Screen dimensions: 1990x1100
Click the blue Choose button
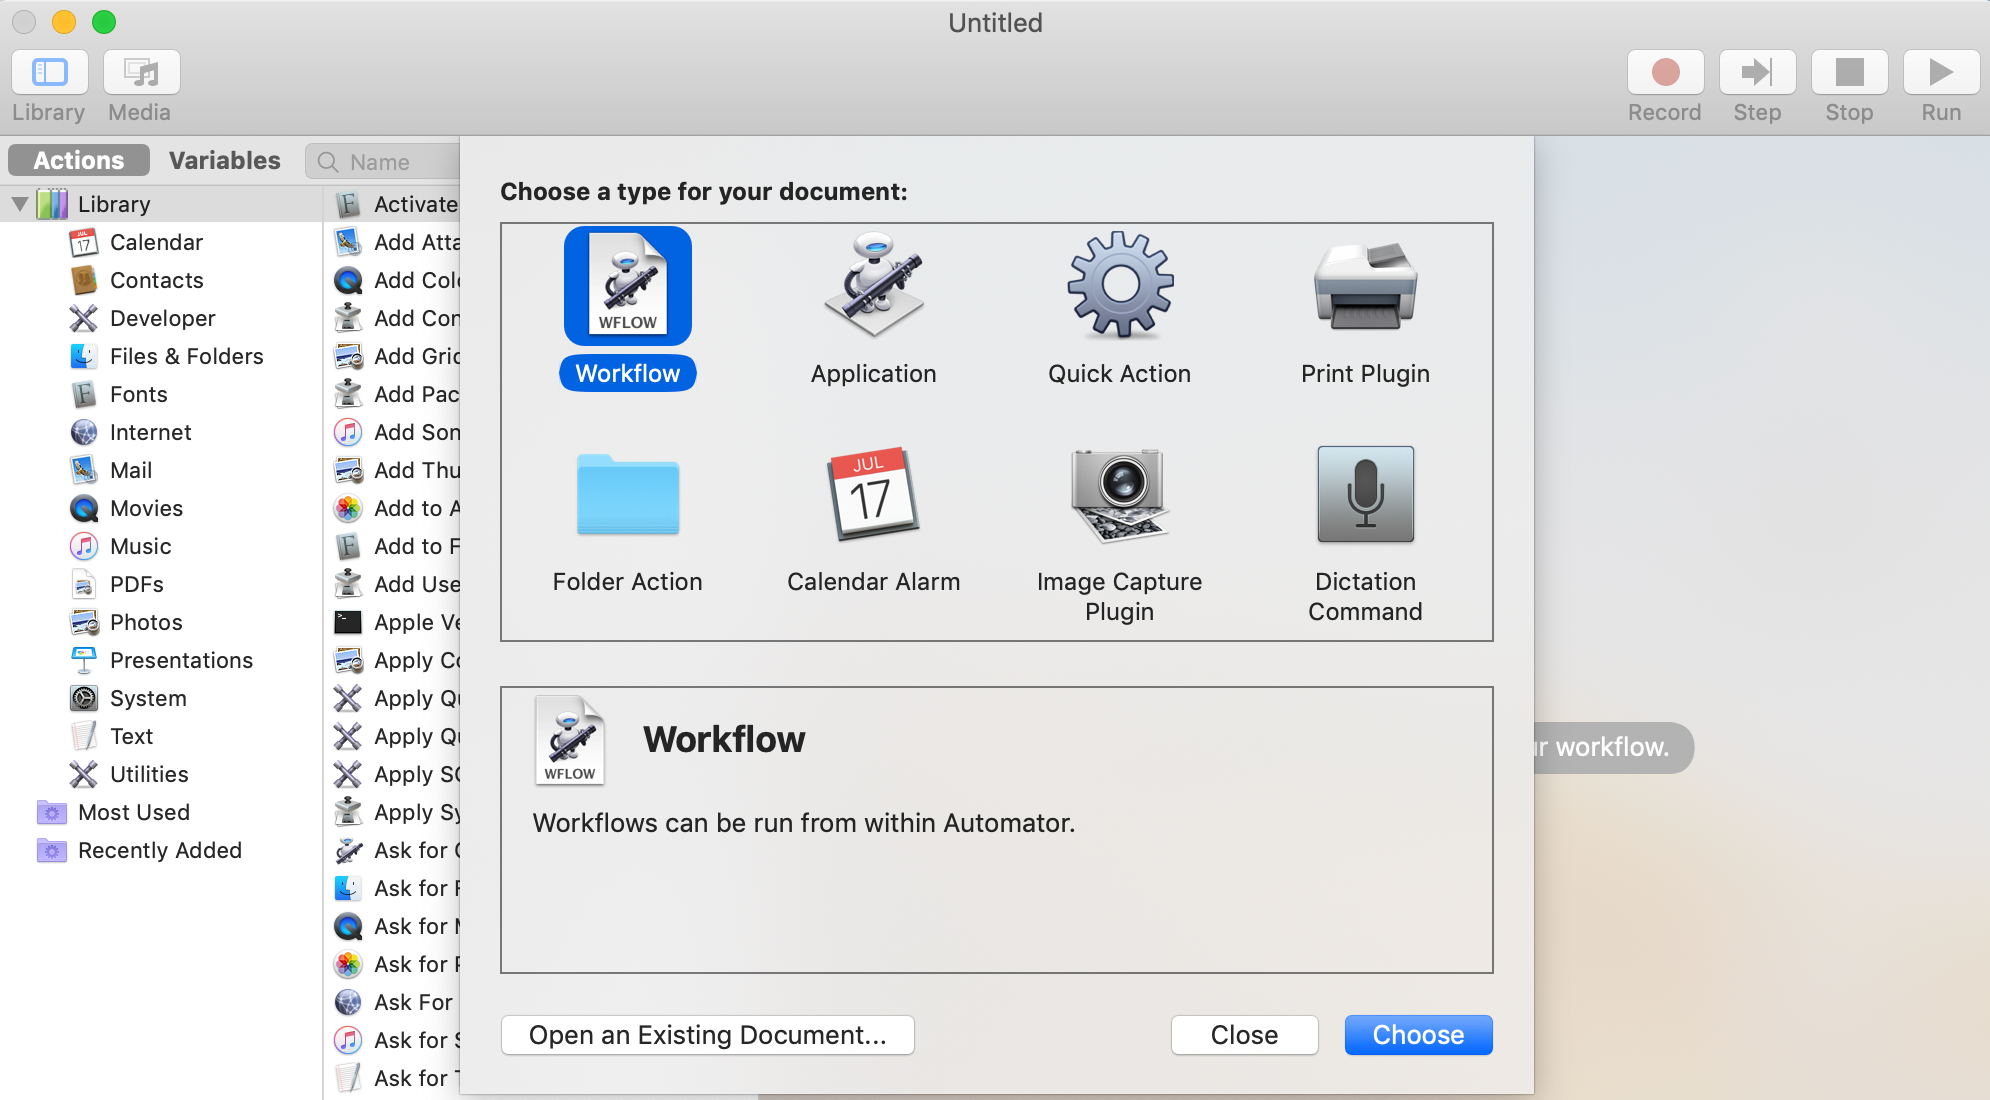(1417, 1035)
